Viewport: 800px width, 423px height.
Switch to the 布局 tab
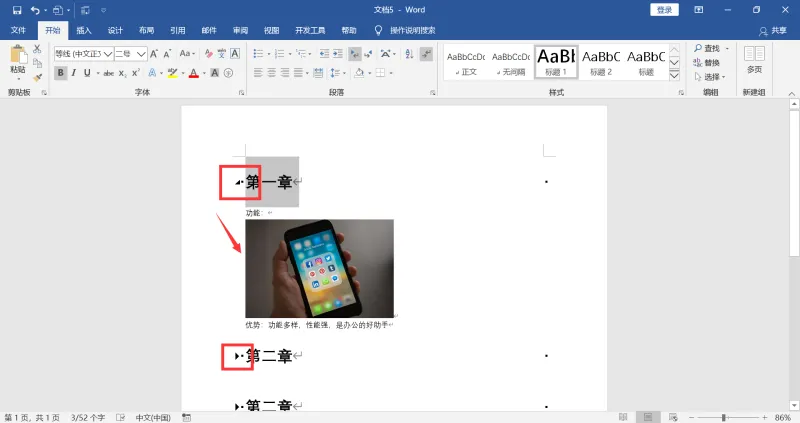[x=146, y=31]
